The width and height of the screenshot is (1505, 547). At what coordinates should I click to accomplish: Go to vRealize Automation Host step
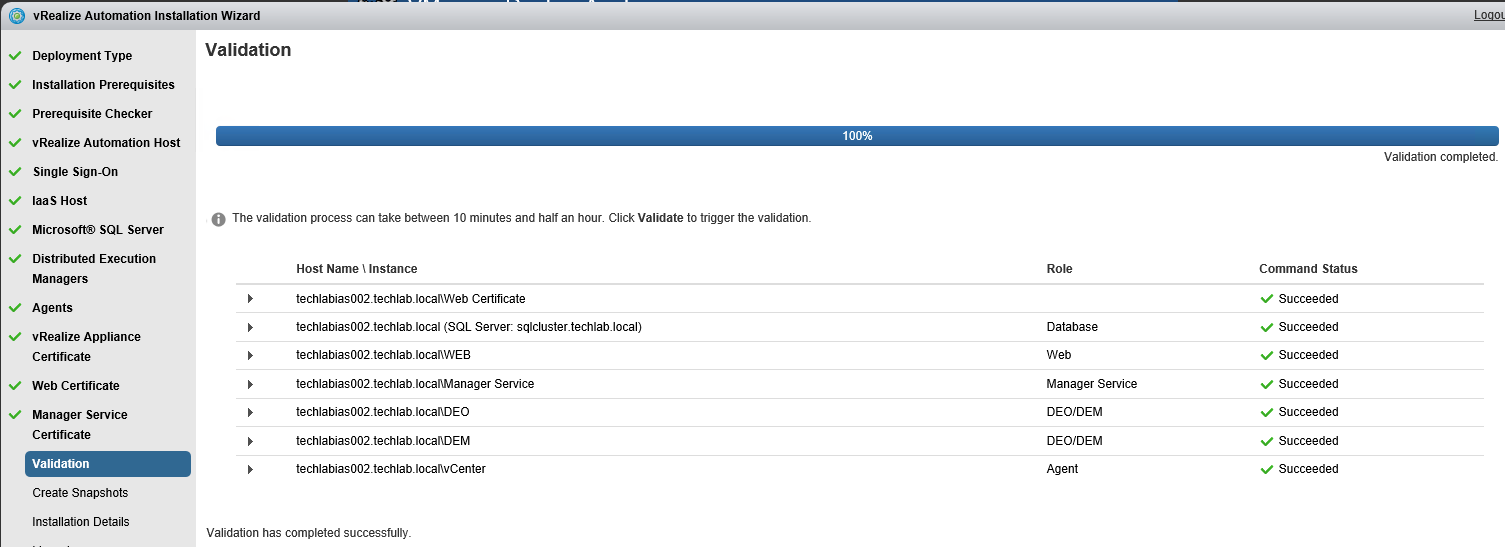(x=106, y=143)
